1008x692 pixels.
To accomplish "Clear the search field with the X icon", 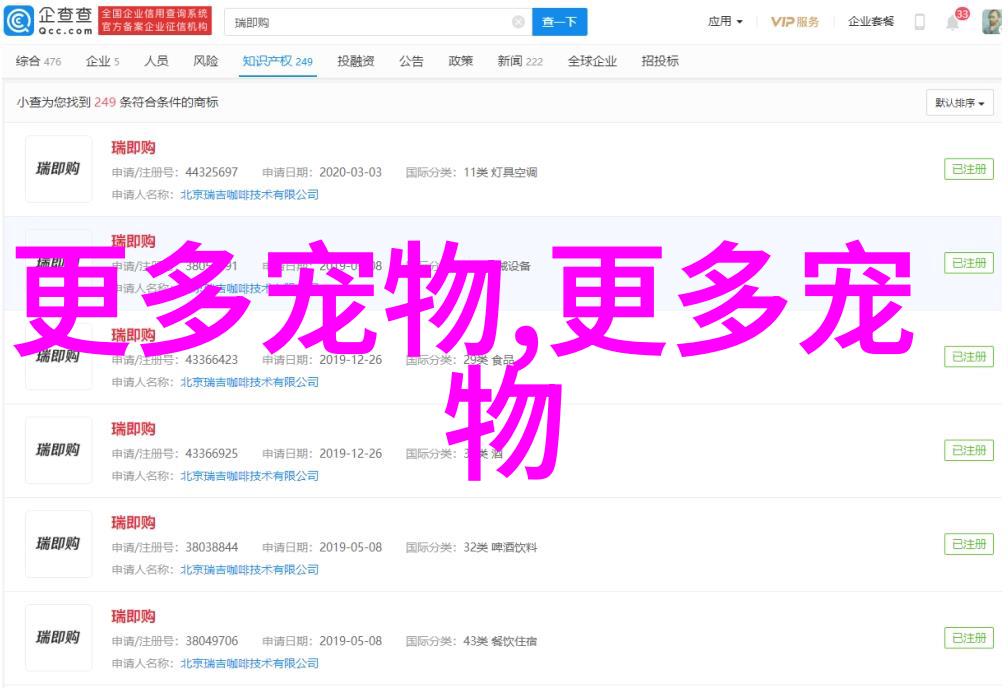I will coord(518,23).
